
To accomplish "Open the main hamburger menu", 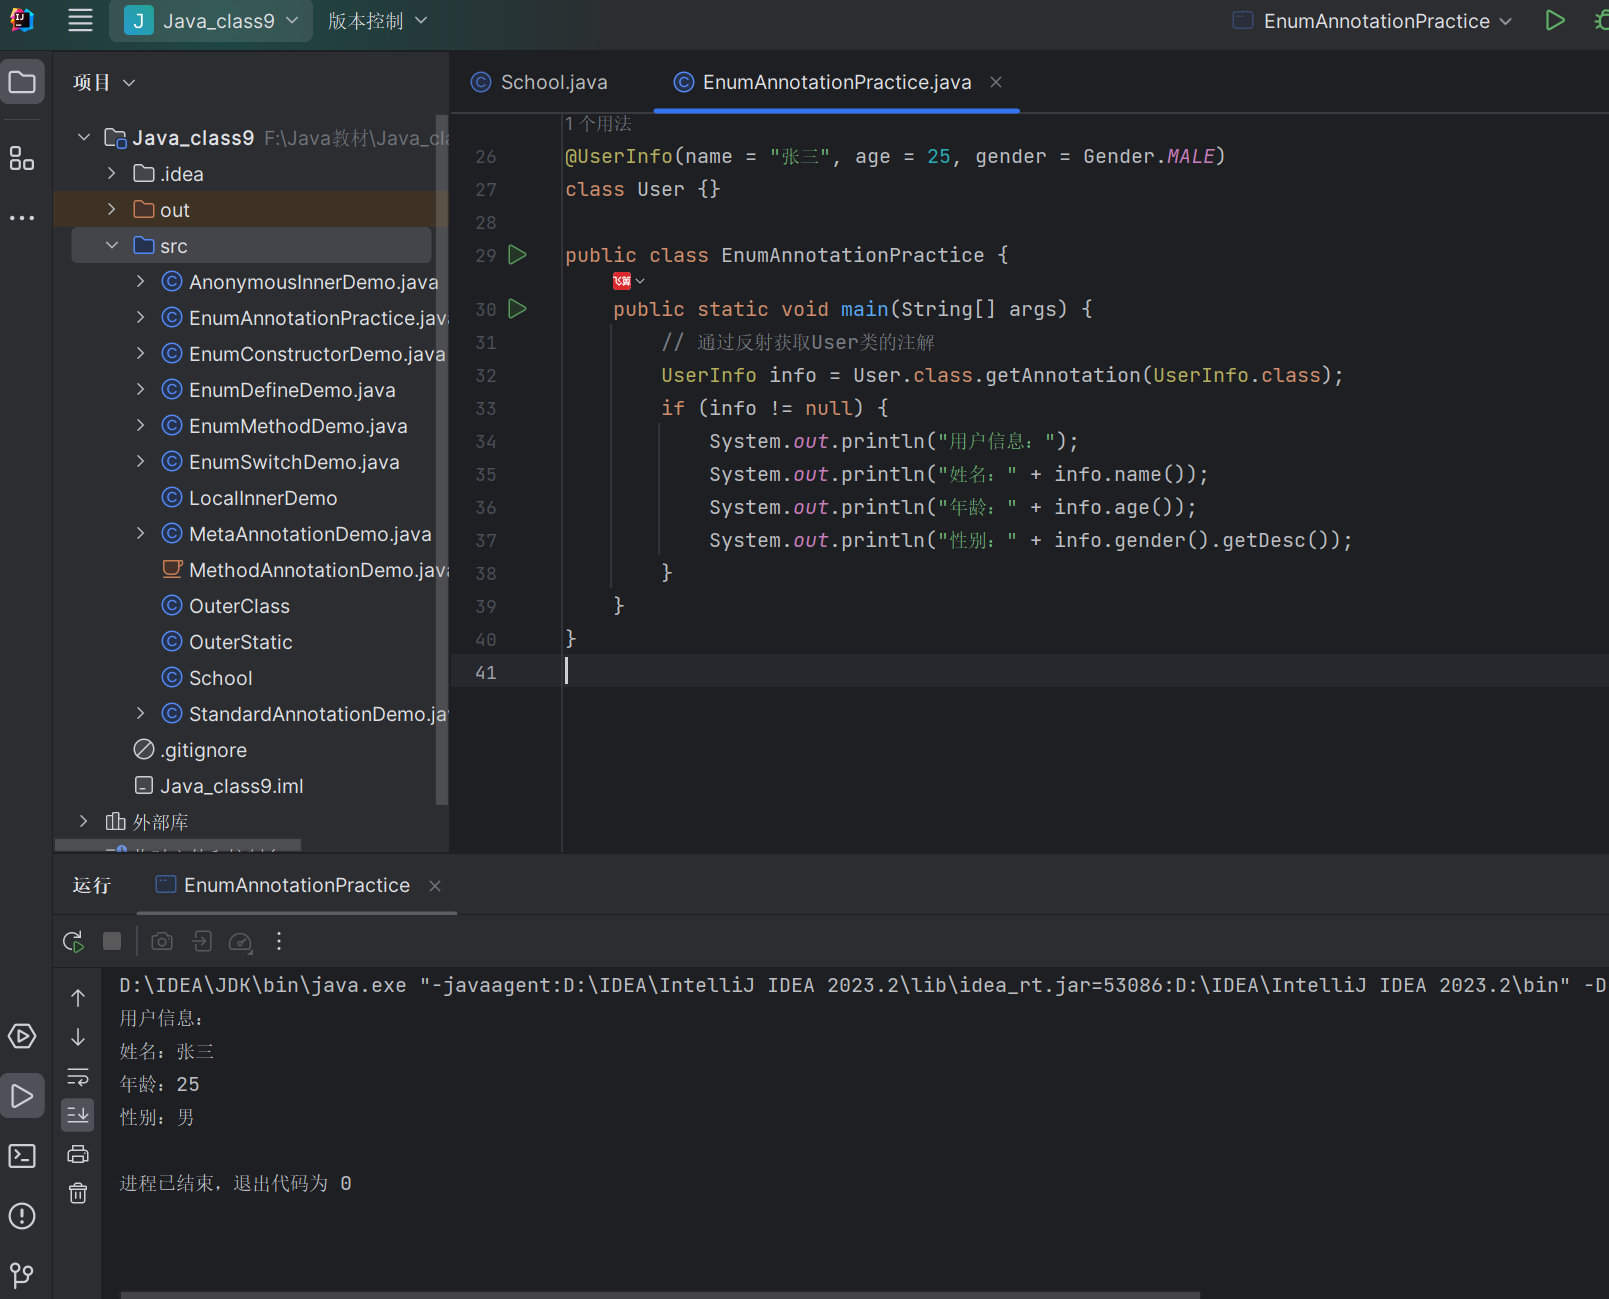I will click(x=80, y=21).
